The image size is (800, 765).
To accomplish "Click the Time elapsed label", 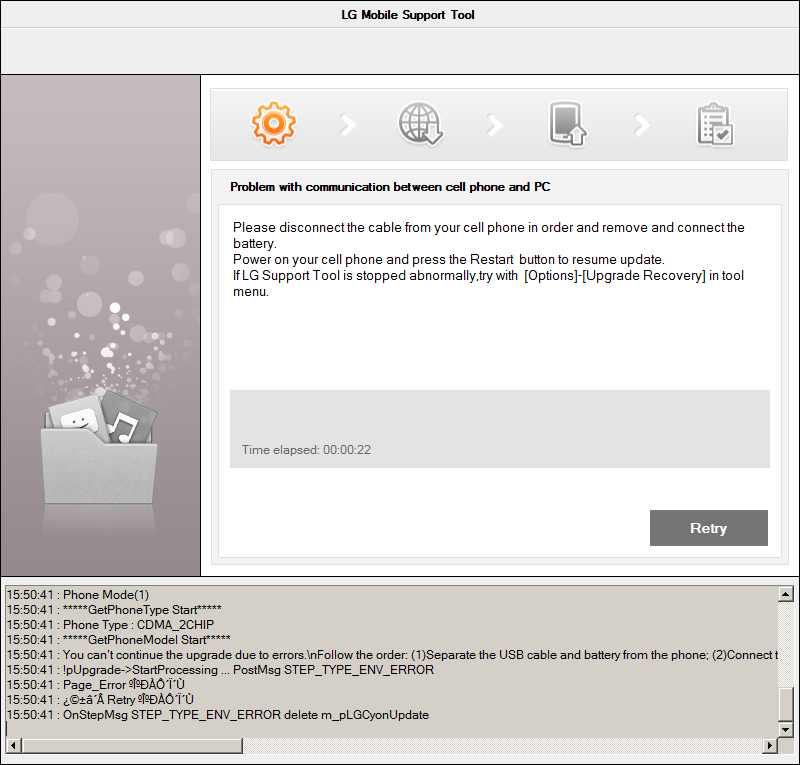I will point(306,451).
